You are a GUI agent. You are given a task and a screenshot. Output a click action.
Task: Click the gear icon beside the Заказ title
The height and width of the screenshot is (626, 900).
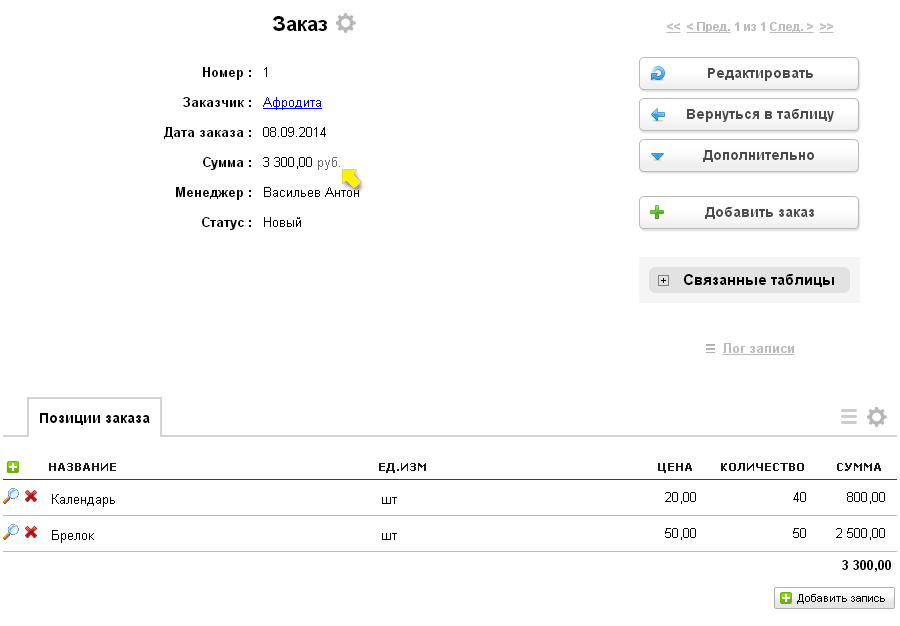(x=345, y=24)
